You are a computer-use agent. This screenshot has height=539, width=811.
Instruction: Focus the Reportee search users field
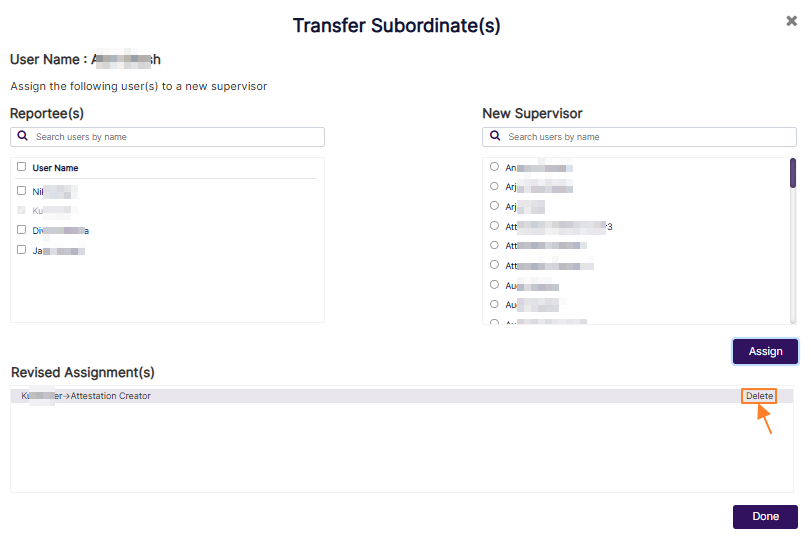point(175,137)
